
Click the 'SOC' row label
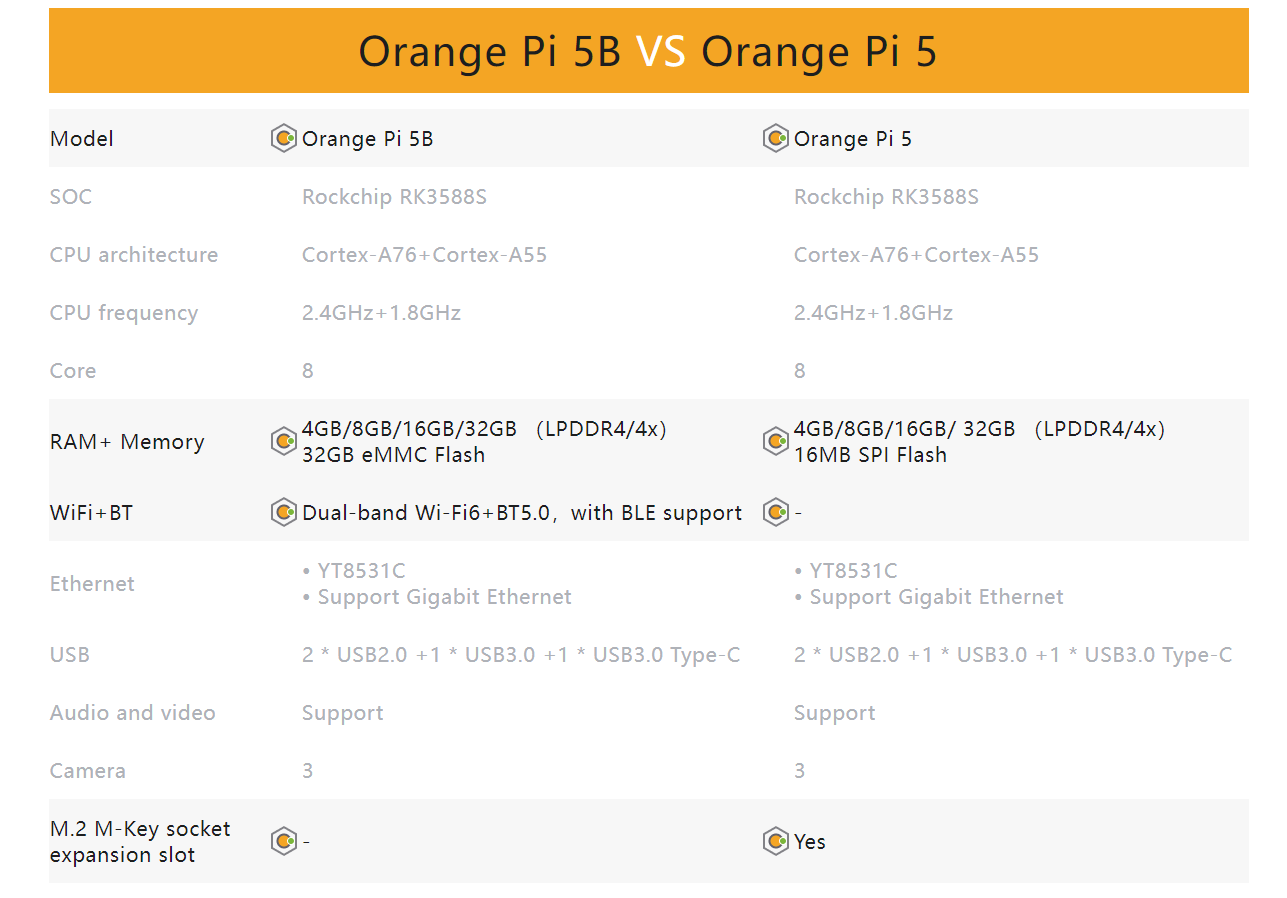pos(71,196)
